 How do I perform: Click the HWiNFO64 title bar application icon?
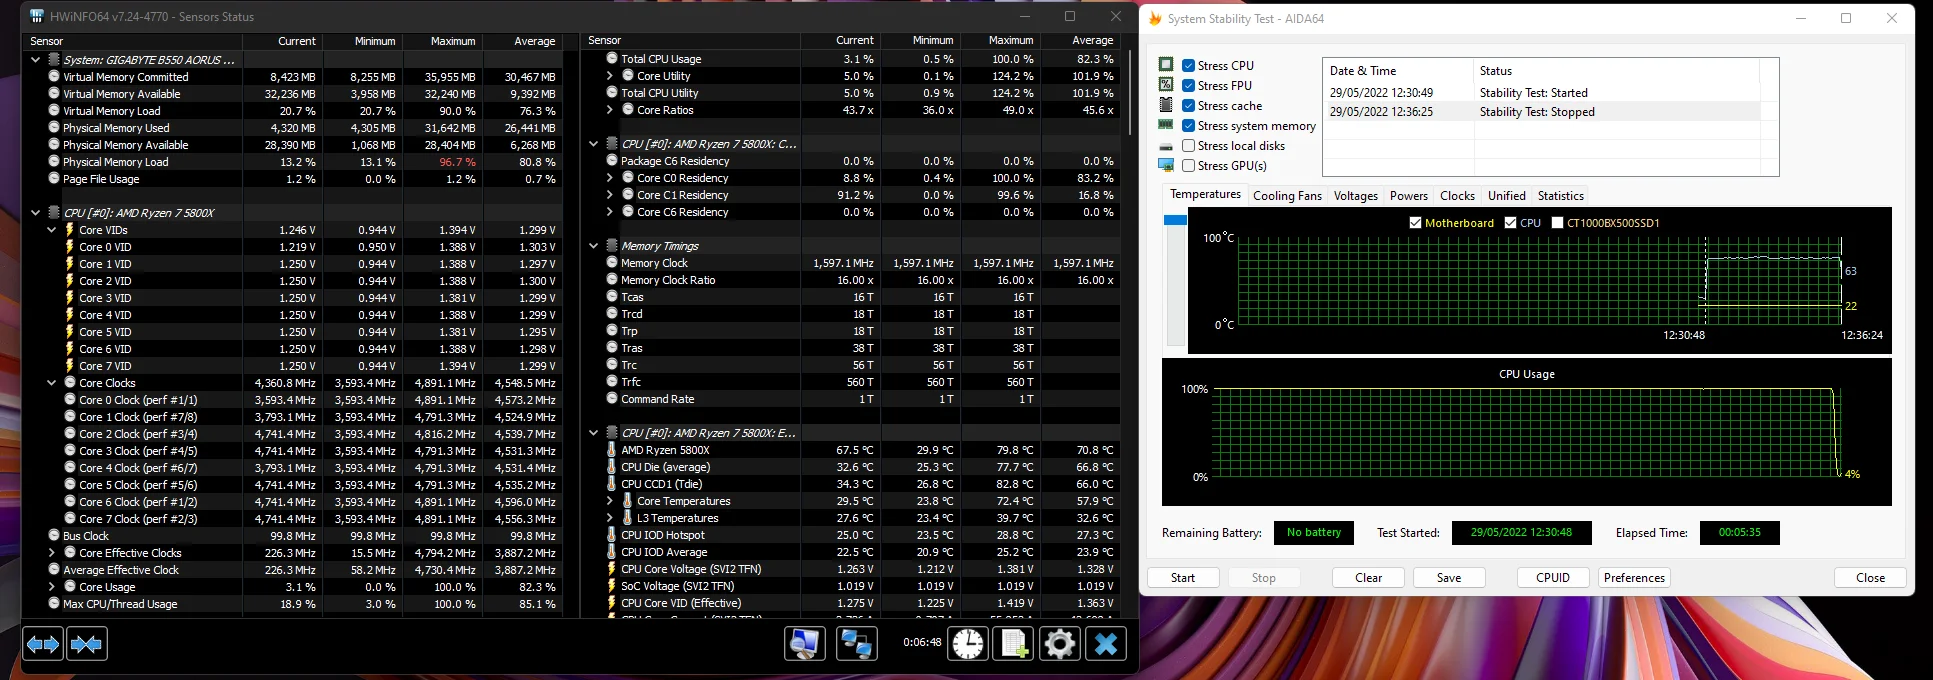(x=37, y=17)
